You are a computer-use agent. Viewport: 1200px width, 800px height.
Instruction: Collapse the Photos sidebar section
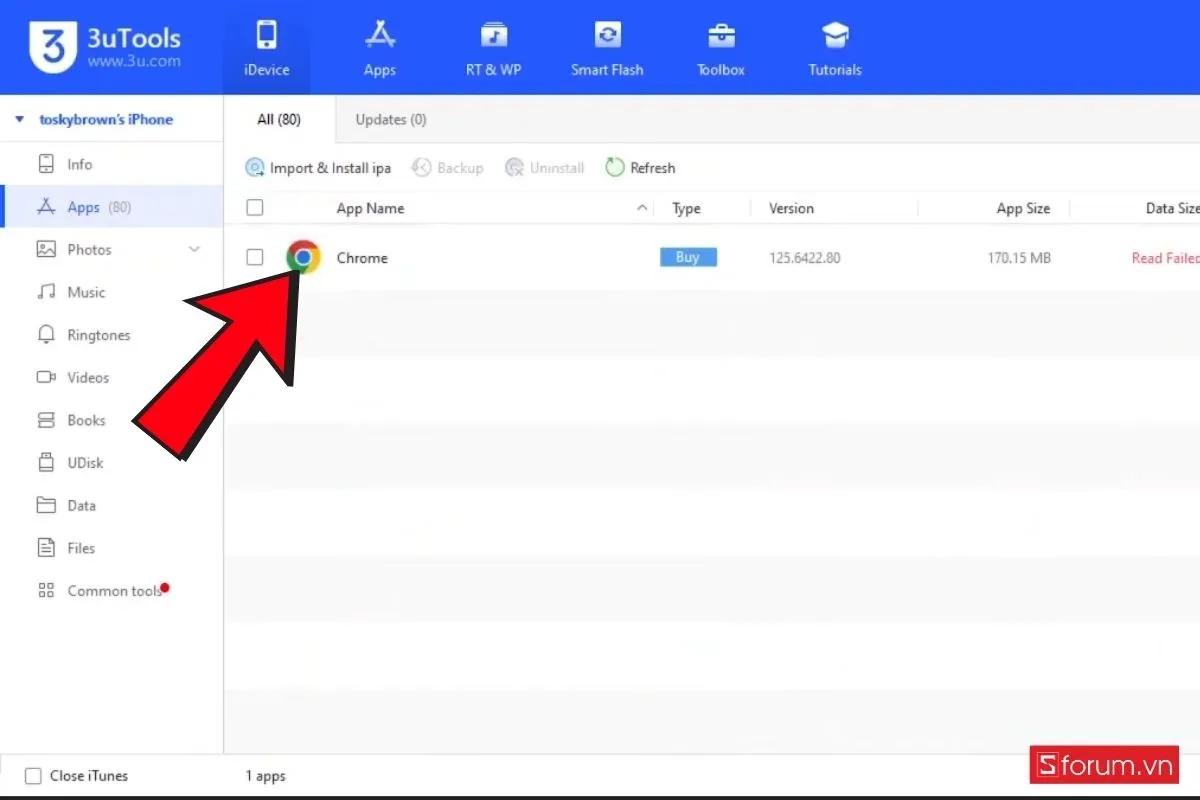196,249
